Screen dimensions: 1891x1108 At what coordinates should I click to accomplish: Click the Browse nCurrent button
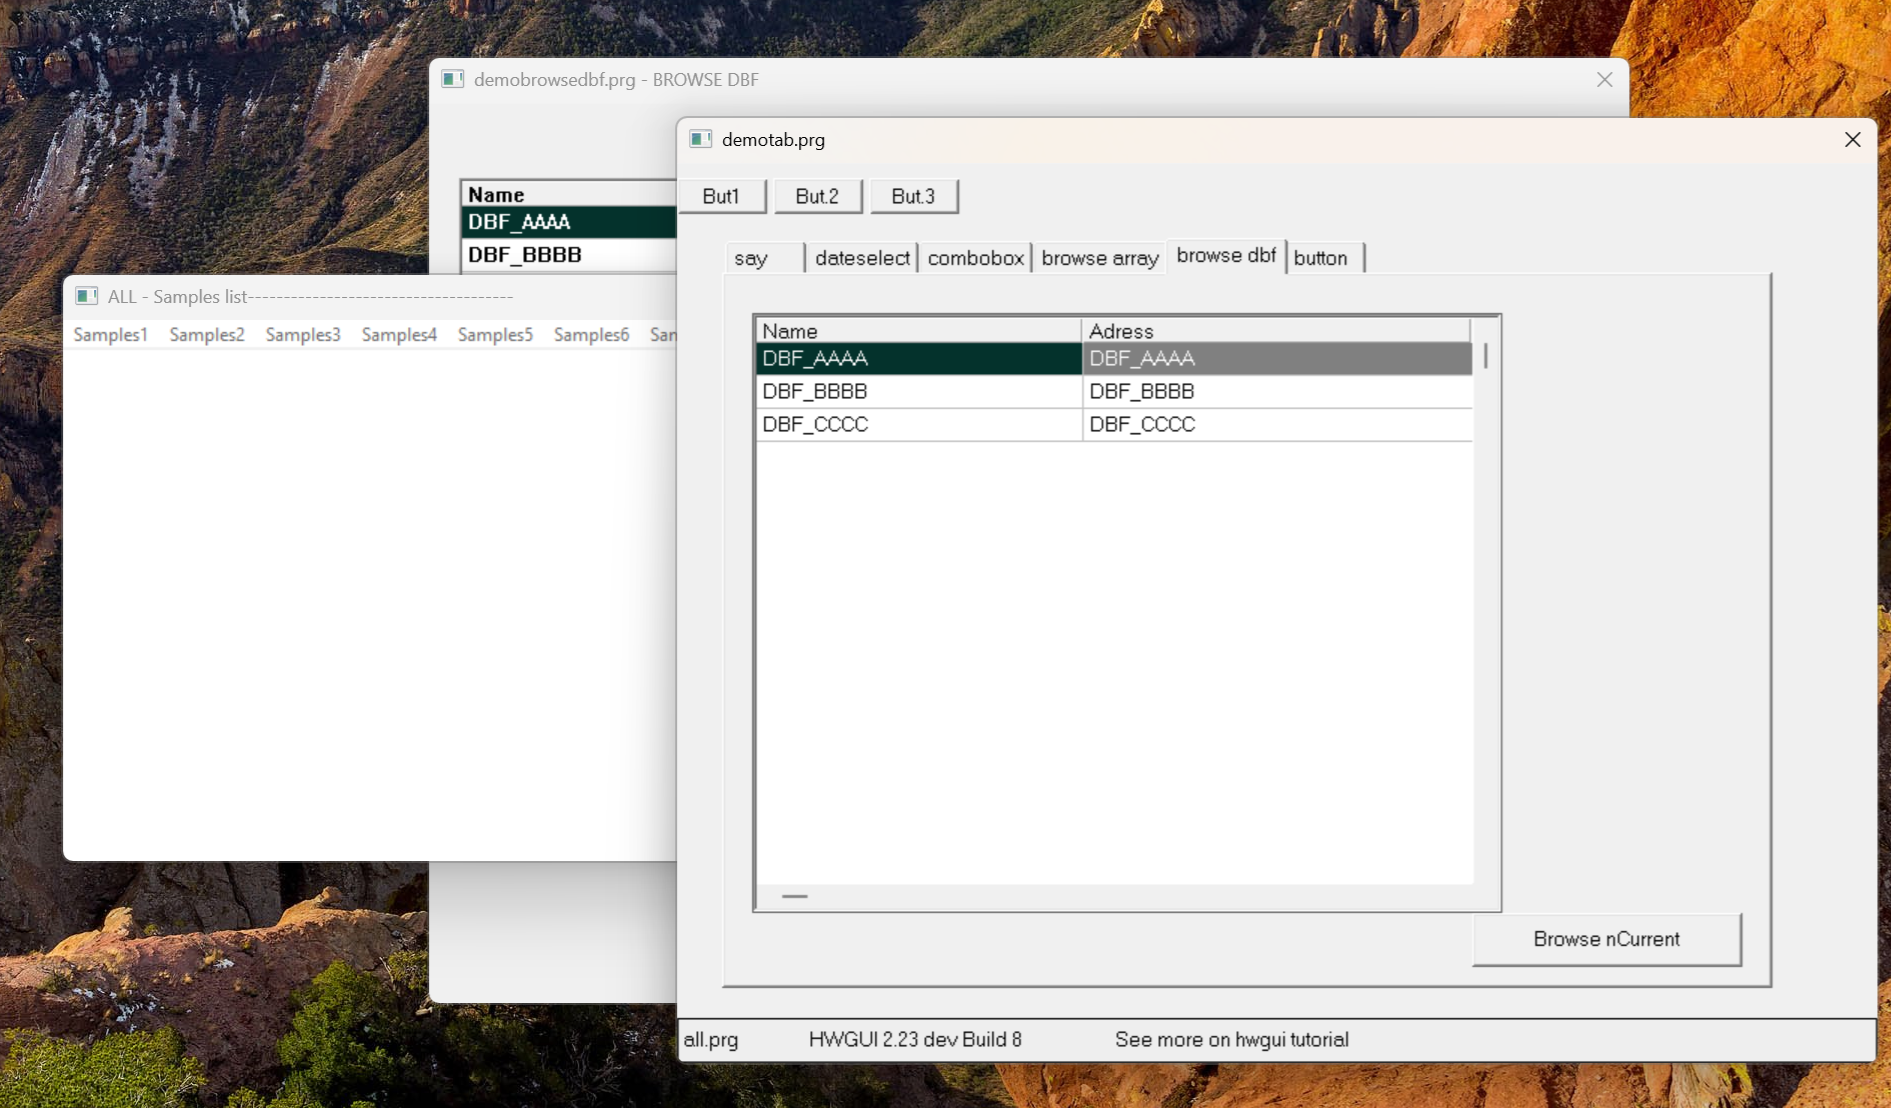pos(1606,939)
